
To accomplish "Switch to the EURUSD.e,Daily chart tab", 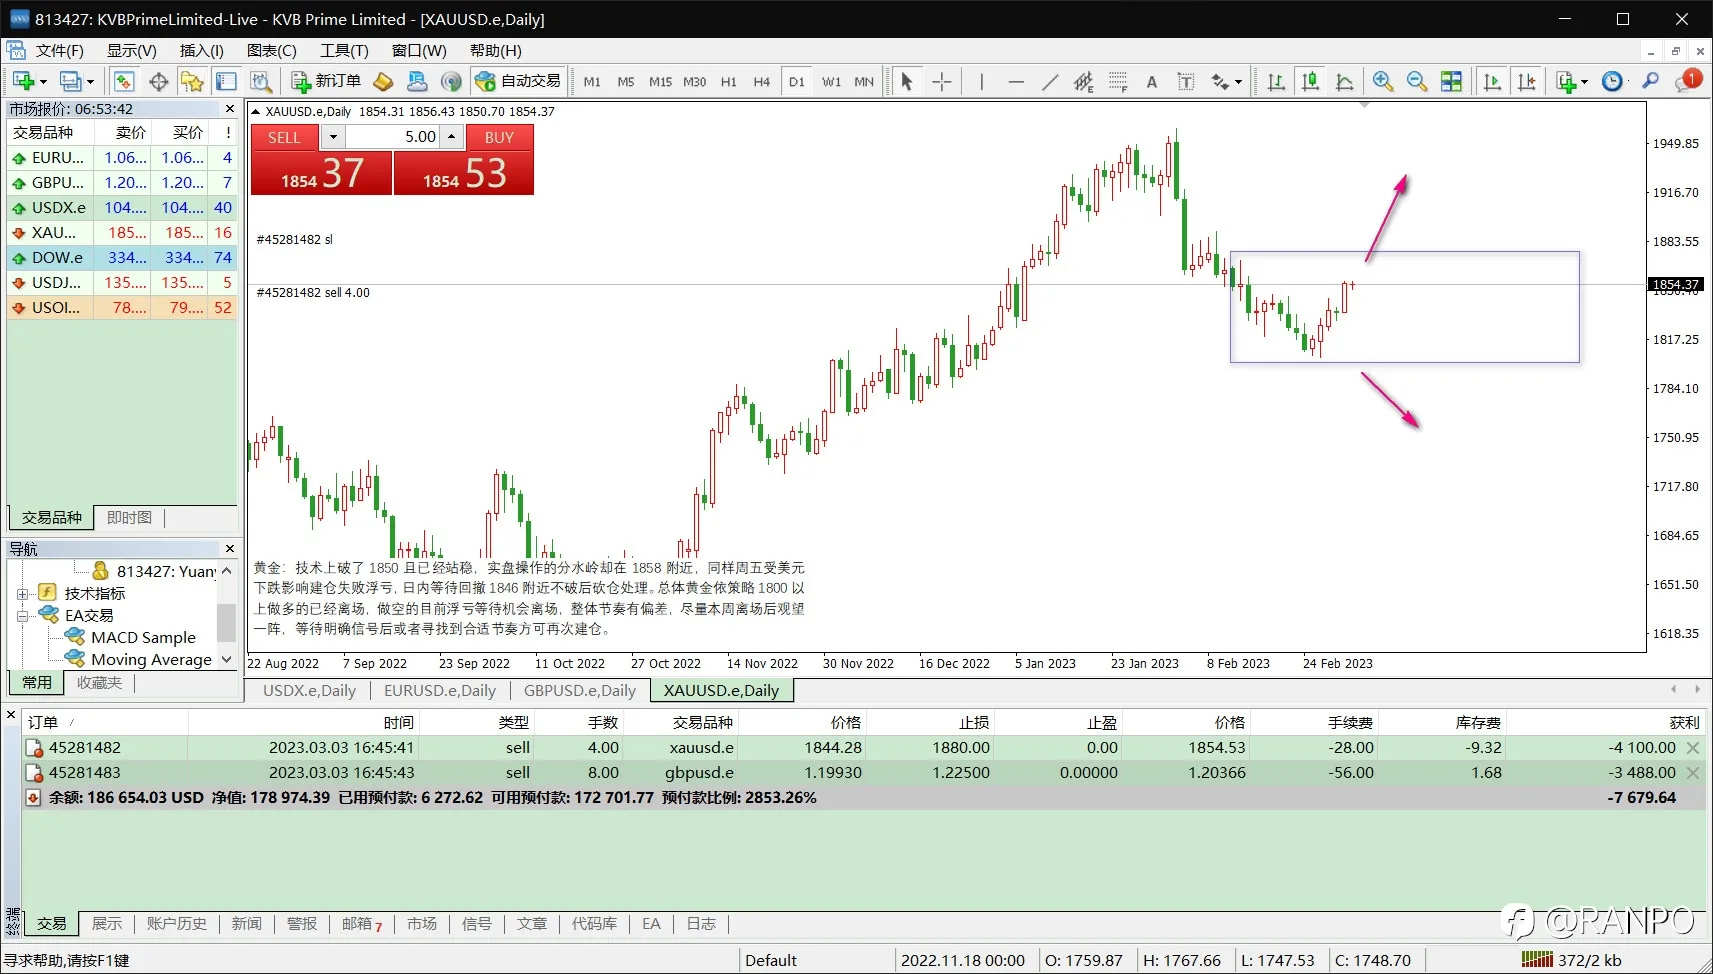I will tap(440, 690).
